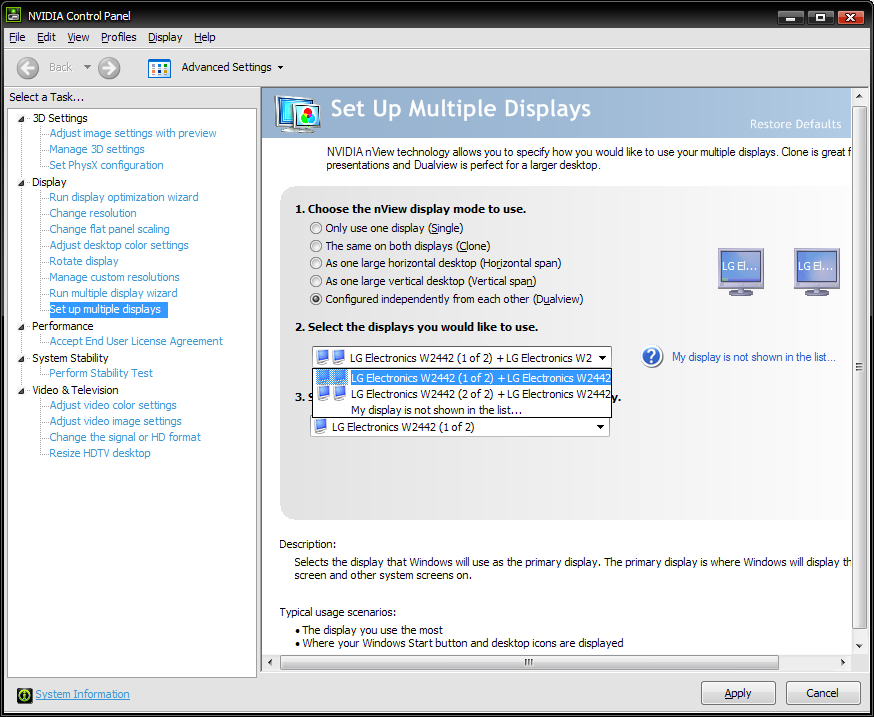Open the Display menu

pos(165,37)
